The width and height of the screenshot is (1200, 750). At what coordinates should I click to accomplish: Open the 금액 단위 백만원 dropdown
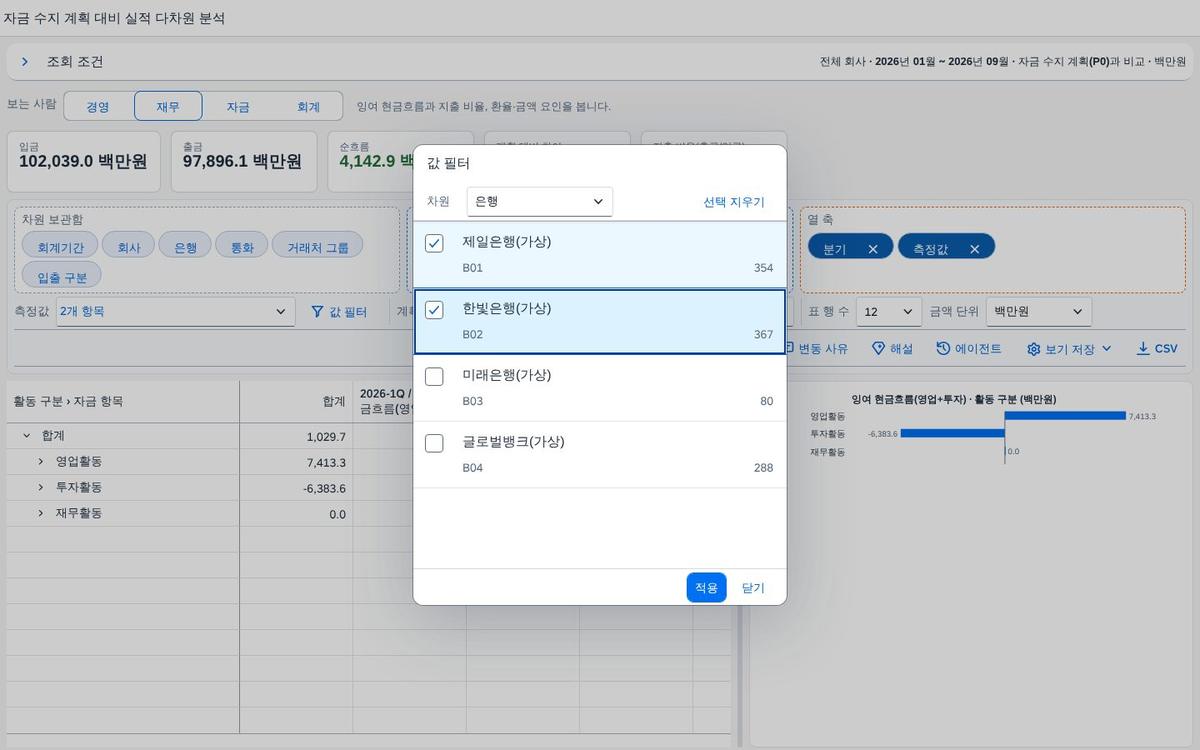click(1038, 312)
